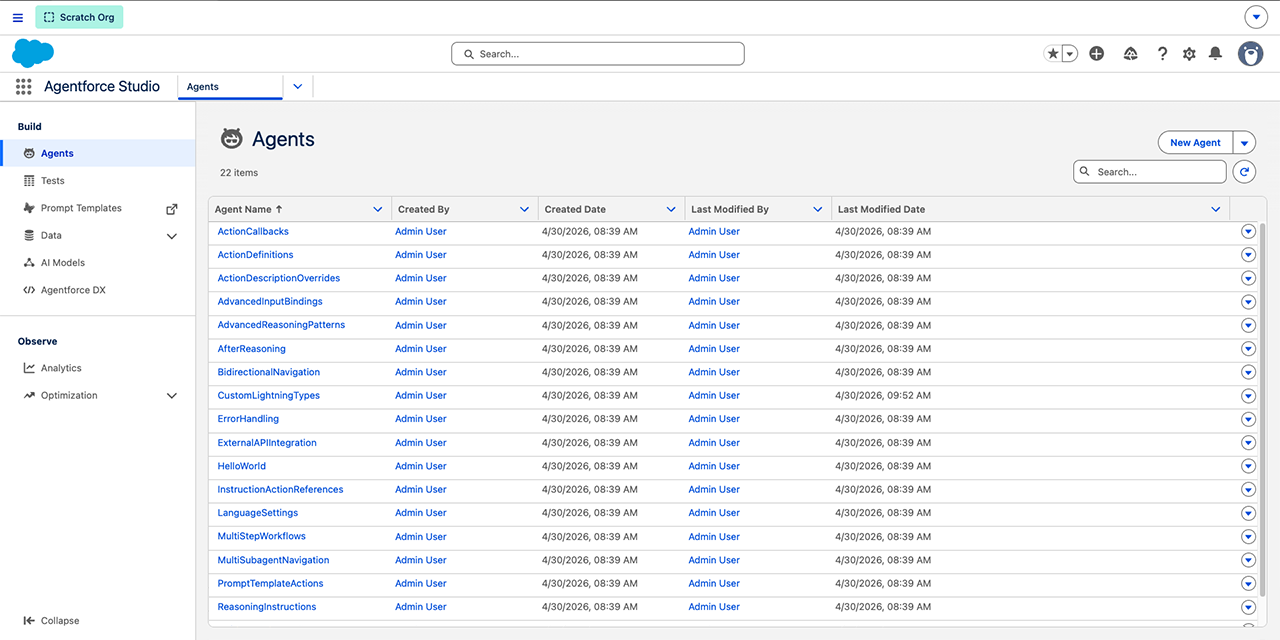The image size is (1280, 640).
Task: Click Admin User in HelloWorld's Last Modified By
Action: [714, 466]
